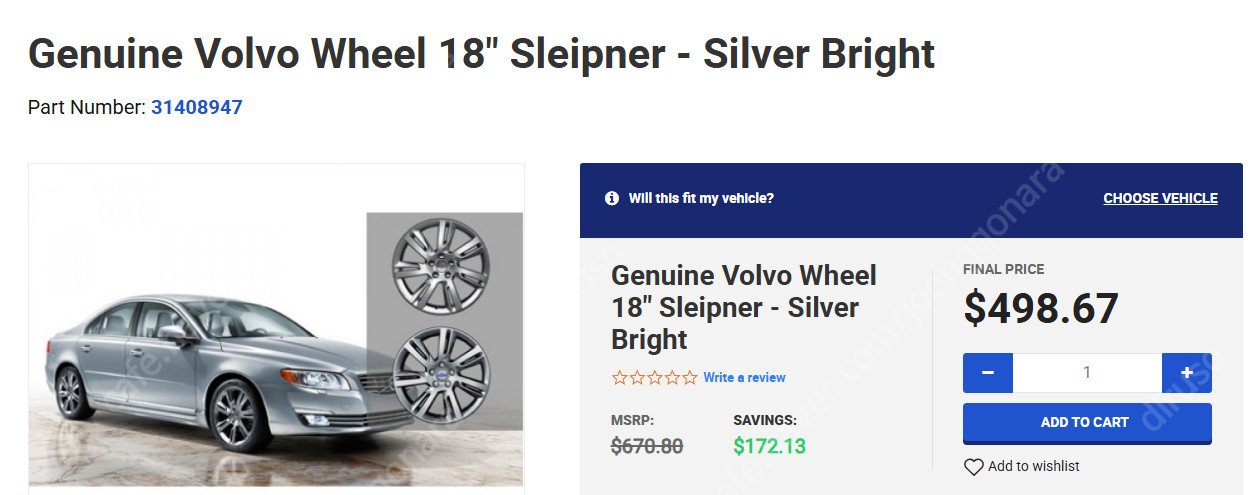Rate three stars using the third star

tap(655, 378)
